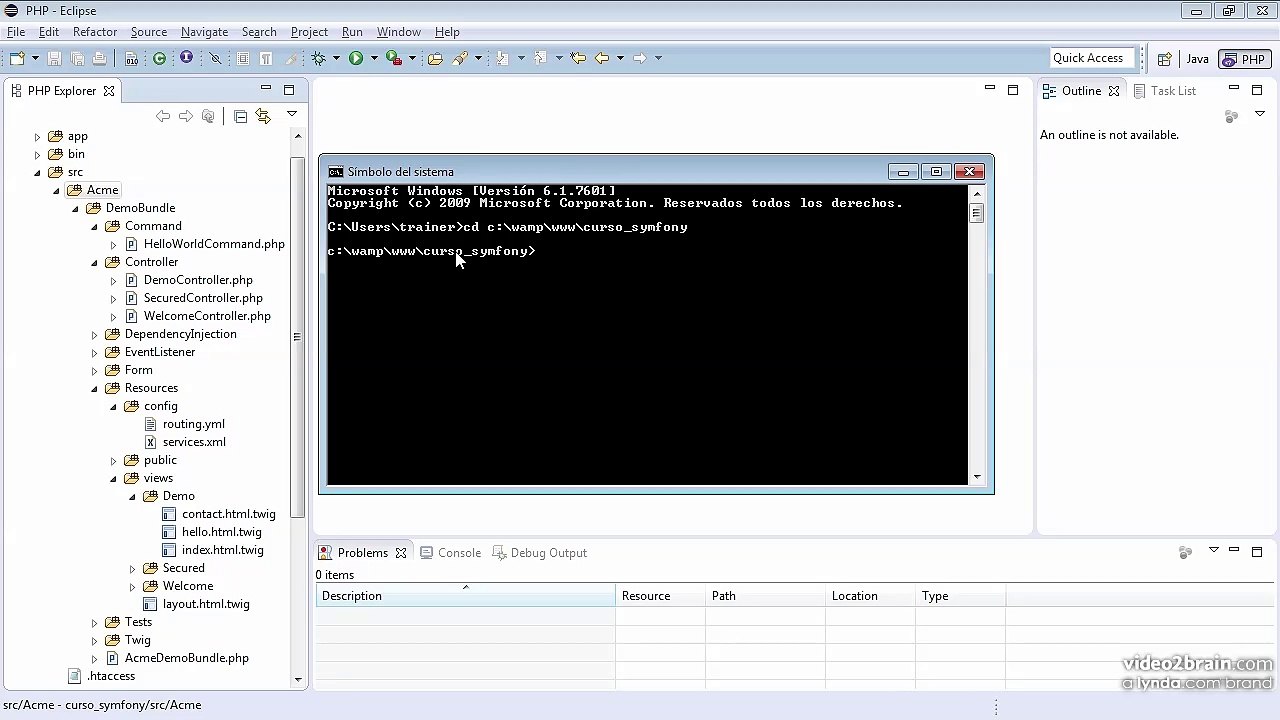Screen dimensions: 1280x720
Task: Select AcmeDemoBundle.php file
Action: (x=186, y=658)
